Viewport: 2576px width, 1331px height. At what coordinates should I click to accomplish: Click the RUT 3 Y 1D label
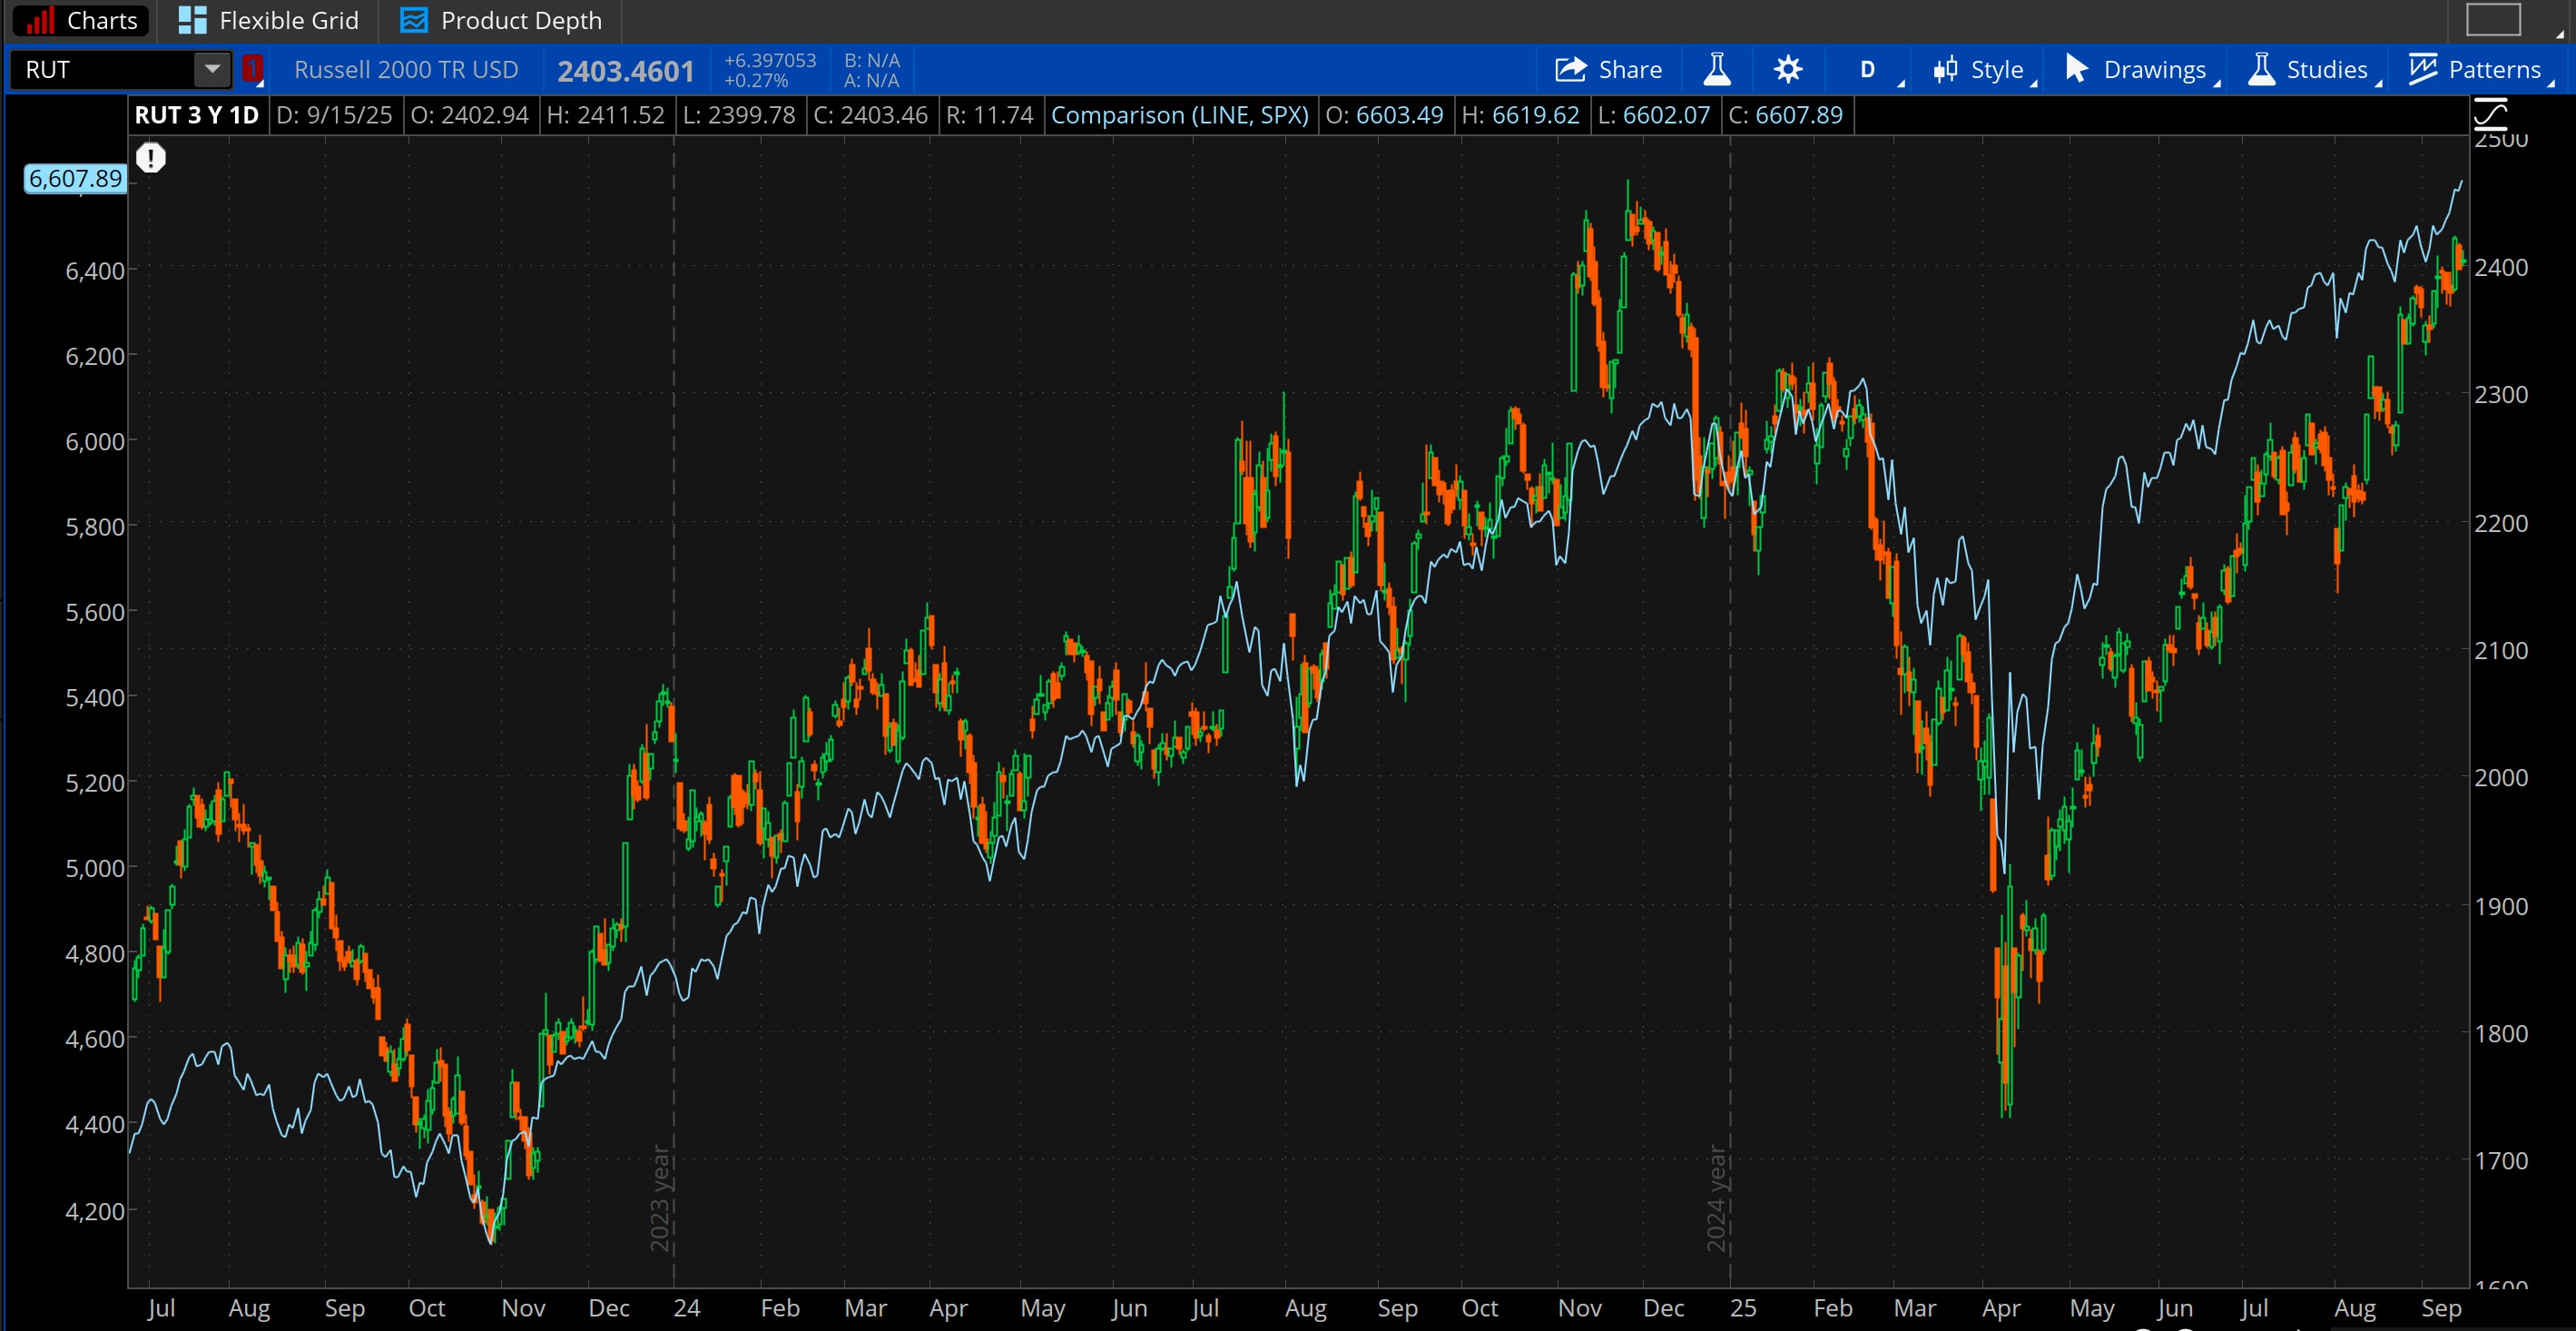point(196,115)
